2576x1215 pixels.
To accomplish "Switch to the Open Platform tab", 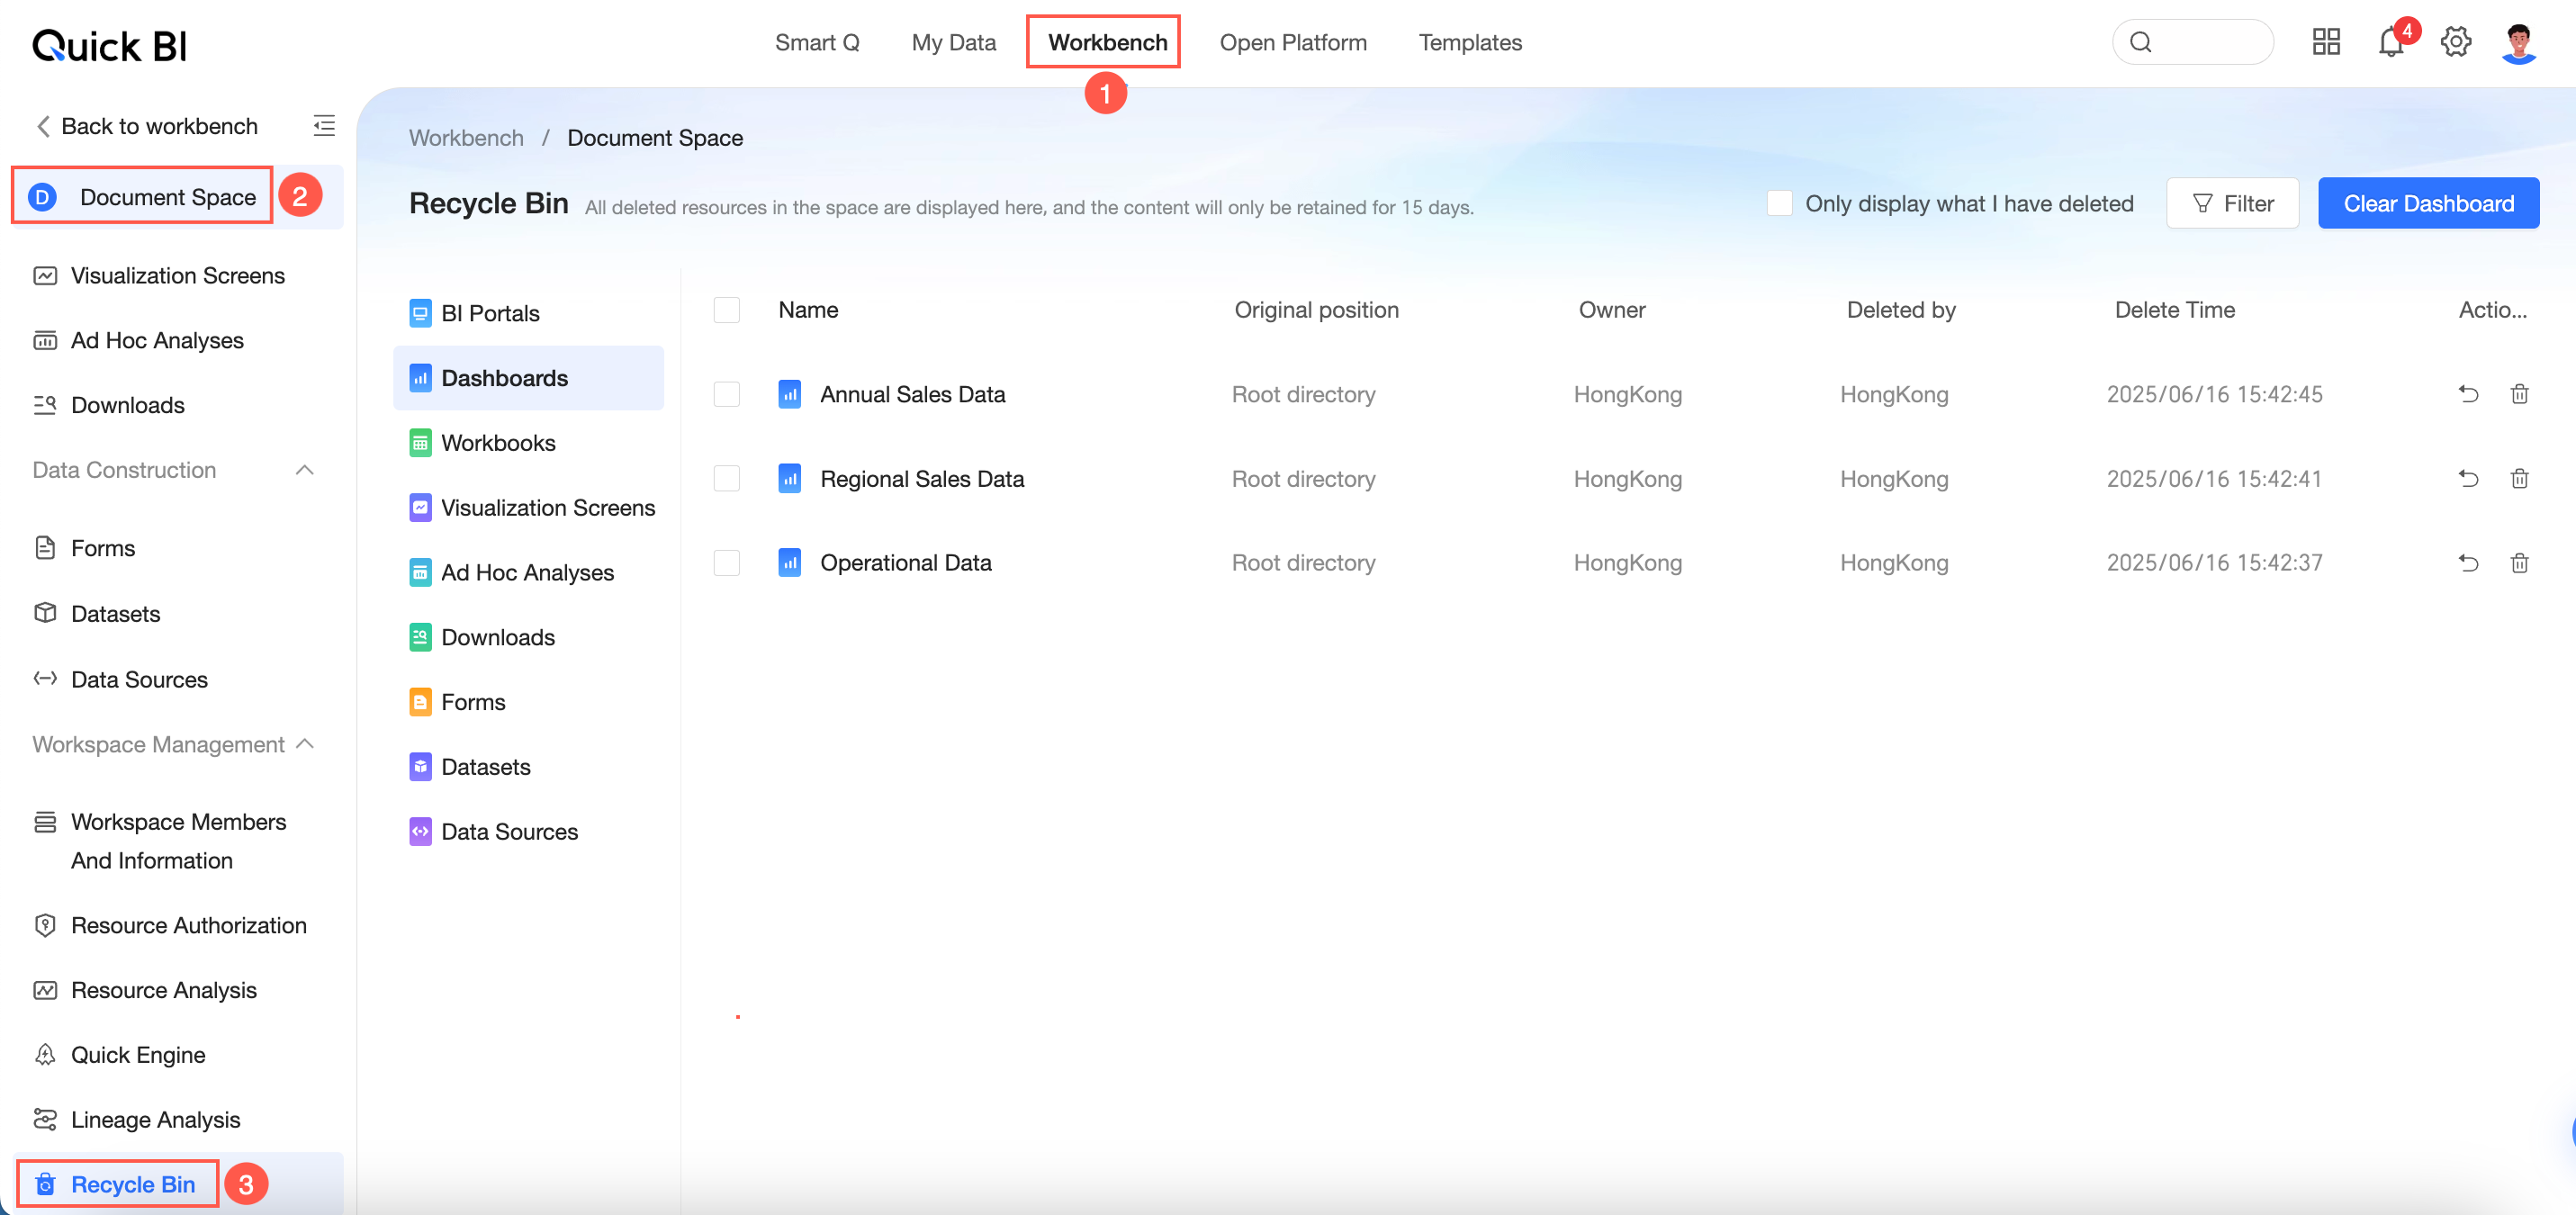I will (x=1292, y=42).
